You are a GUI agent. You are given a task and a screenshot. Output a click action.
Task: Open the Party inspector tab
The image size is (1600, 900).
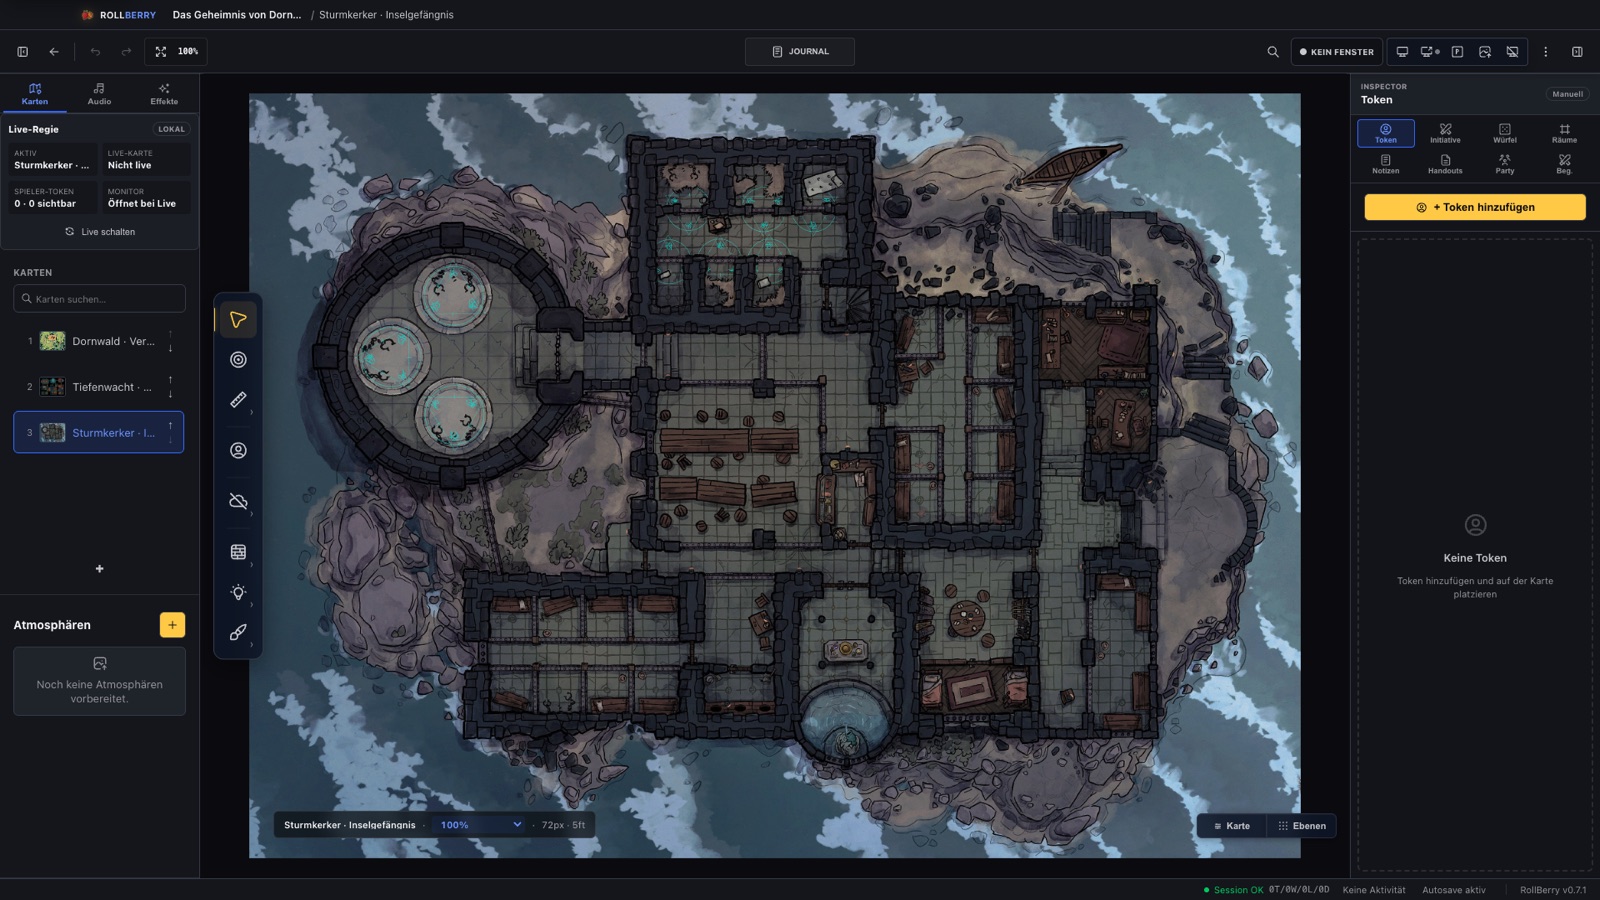click(1505, 164)
